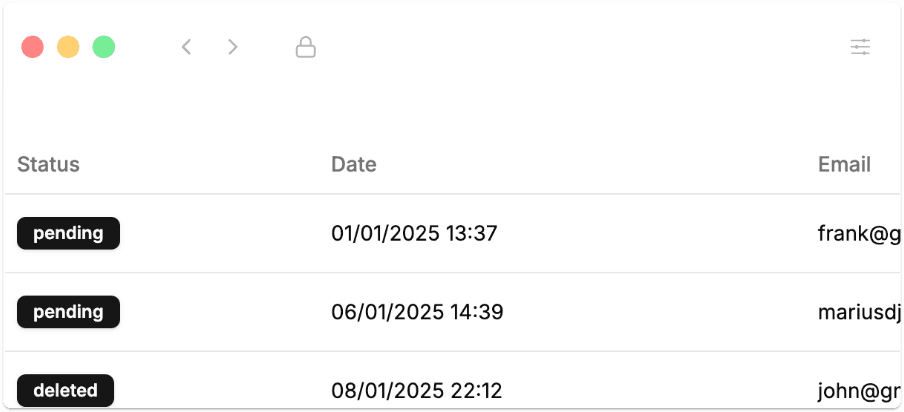Click the forward navigation chevron

click(x=232, y=47)
